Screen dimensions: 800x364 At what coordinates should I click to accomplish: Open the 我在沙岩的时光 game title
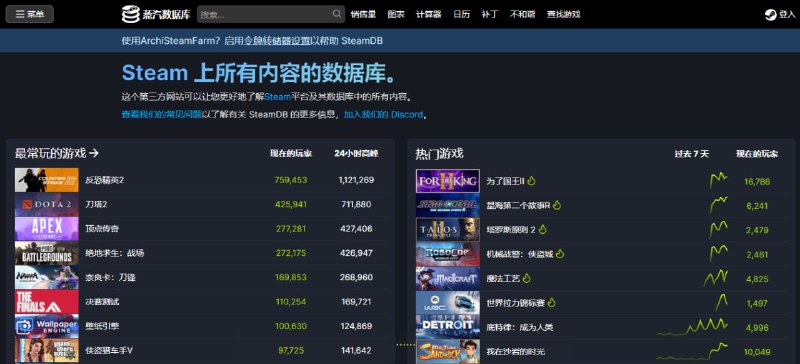[515, 352]
